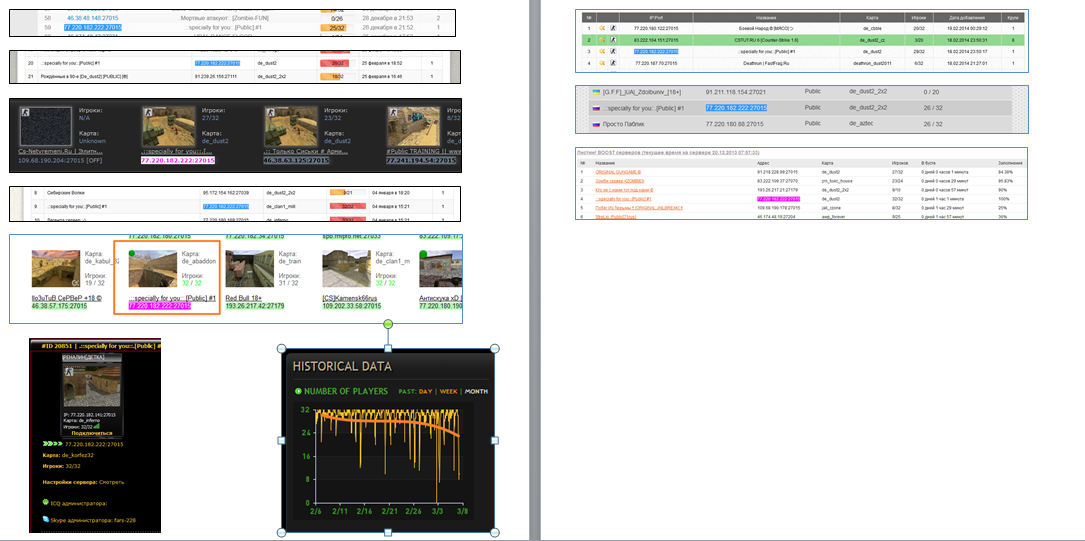Screen dimensions: 1085x541
Task: Click the left-middle square handle of Historical Data image
Action: (x=282, y=440)
